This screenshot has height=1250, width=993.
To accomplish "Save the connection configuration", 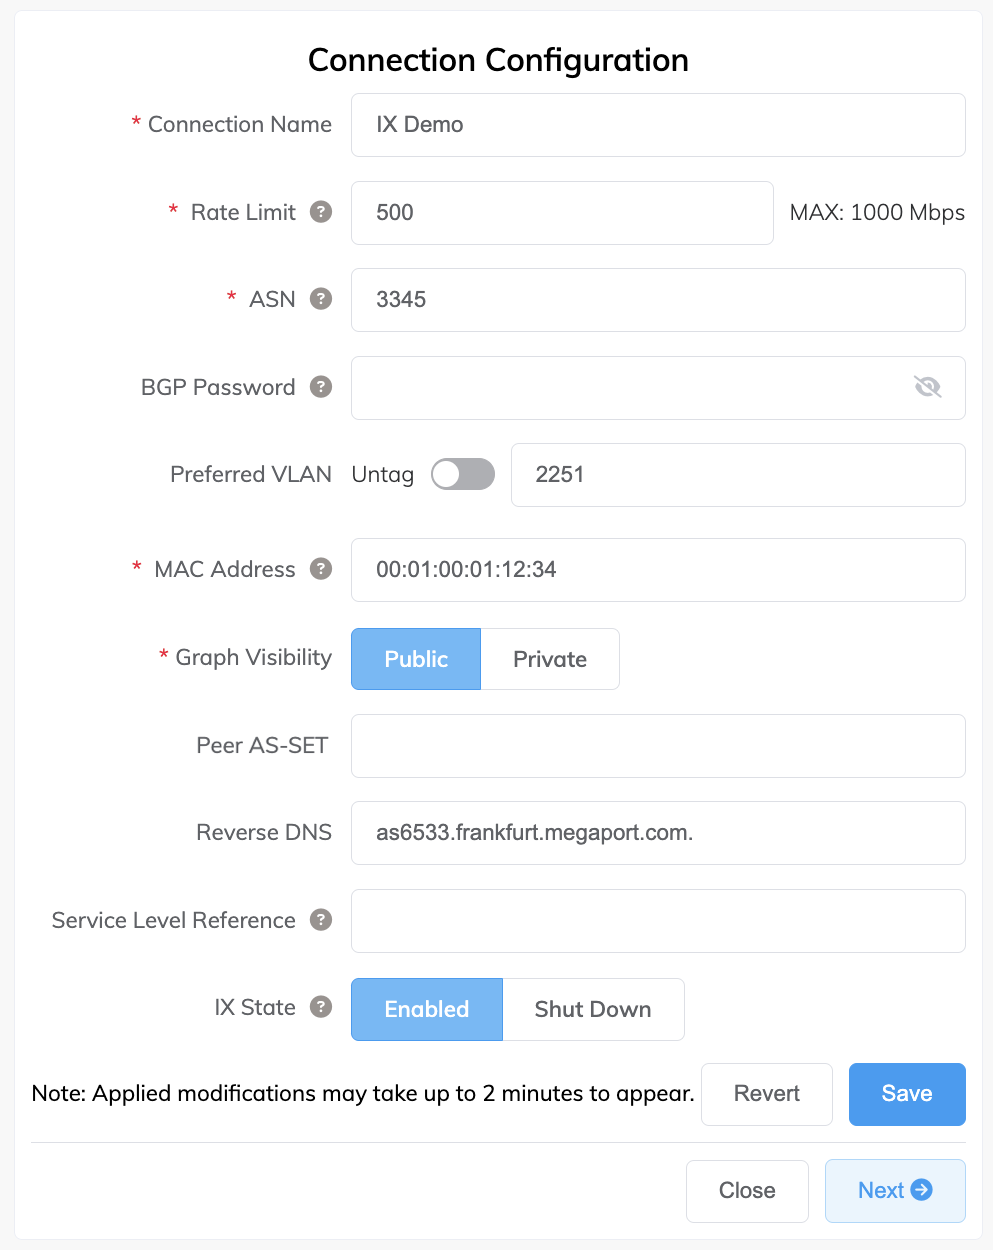I will point(906,1094).
